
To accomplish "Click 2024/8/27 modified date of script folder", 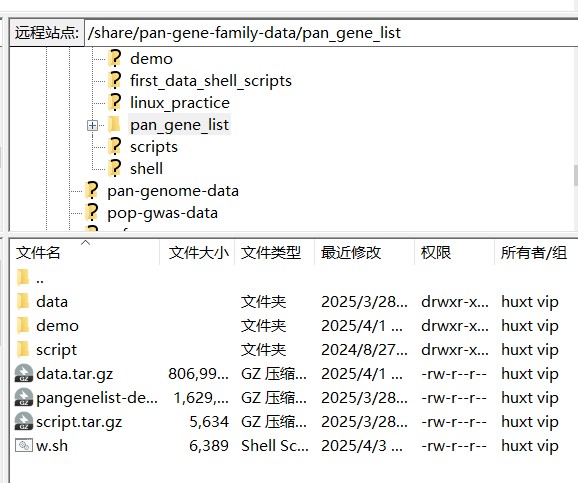I will tap(364, 350).
